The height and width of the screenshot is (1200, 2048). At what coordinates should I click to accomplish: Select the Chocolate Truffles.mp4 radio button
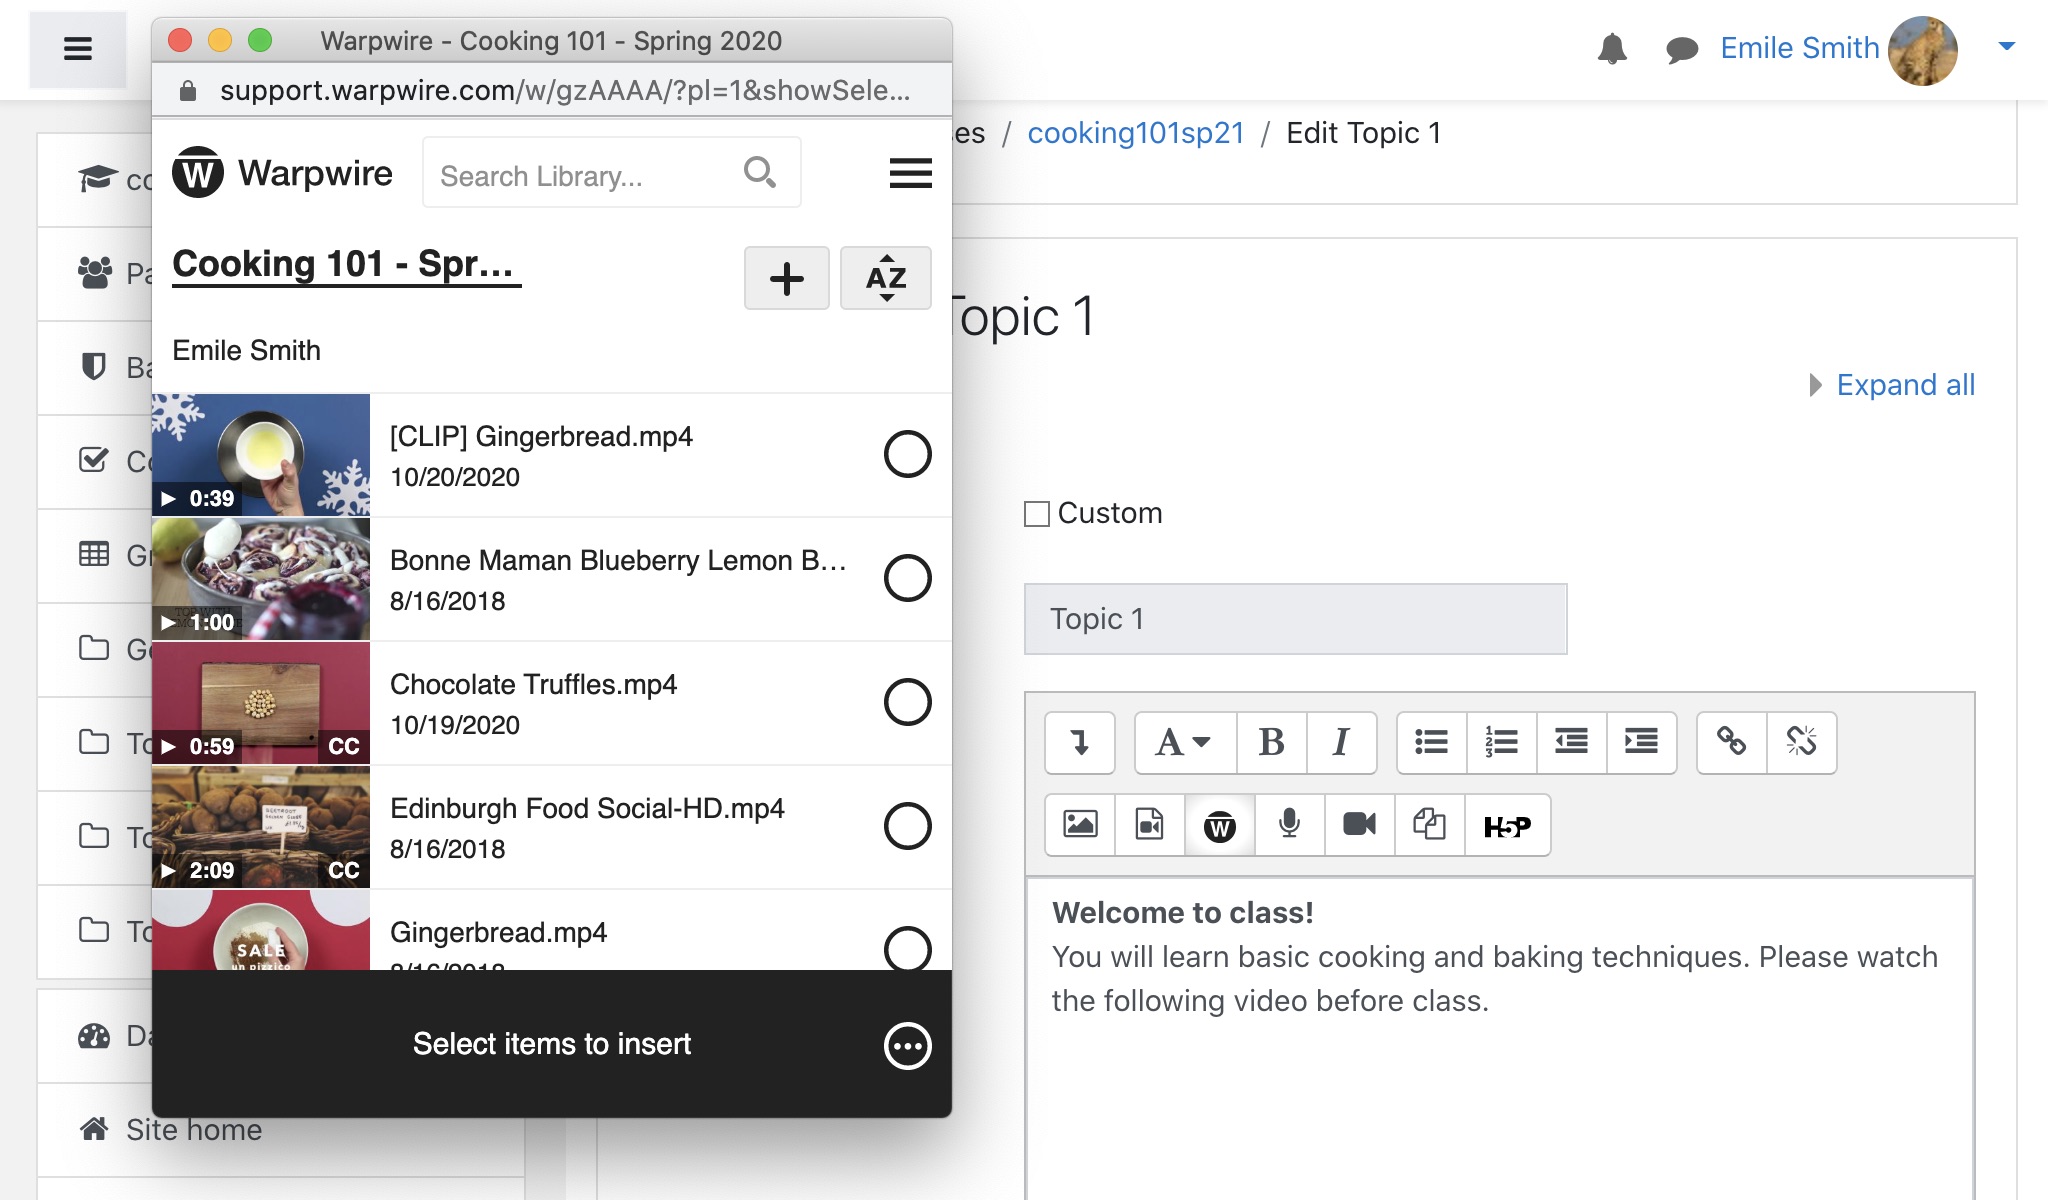(x=904, y=701)
